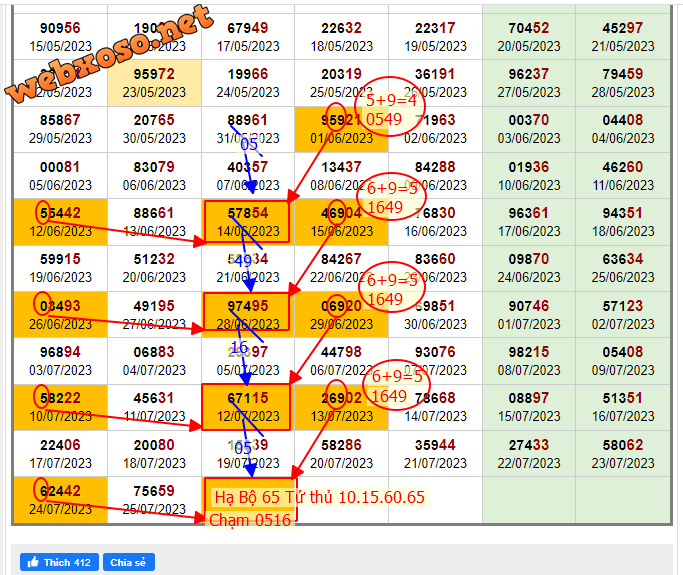Select the cell 22317 dated 19/05/2023
Screen dimensions: 683x575
435,37
